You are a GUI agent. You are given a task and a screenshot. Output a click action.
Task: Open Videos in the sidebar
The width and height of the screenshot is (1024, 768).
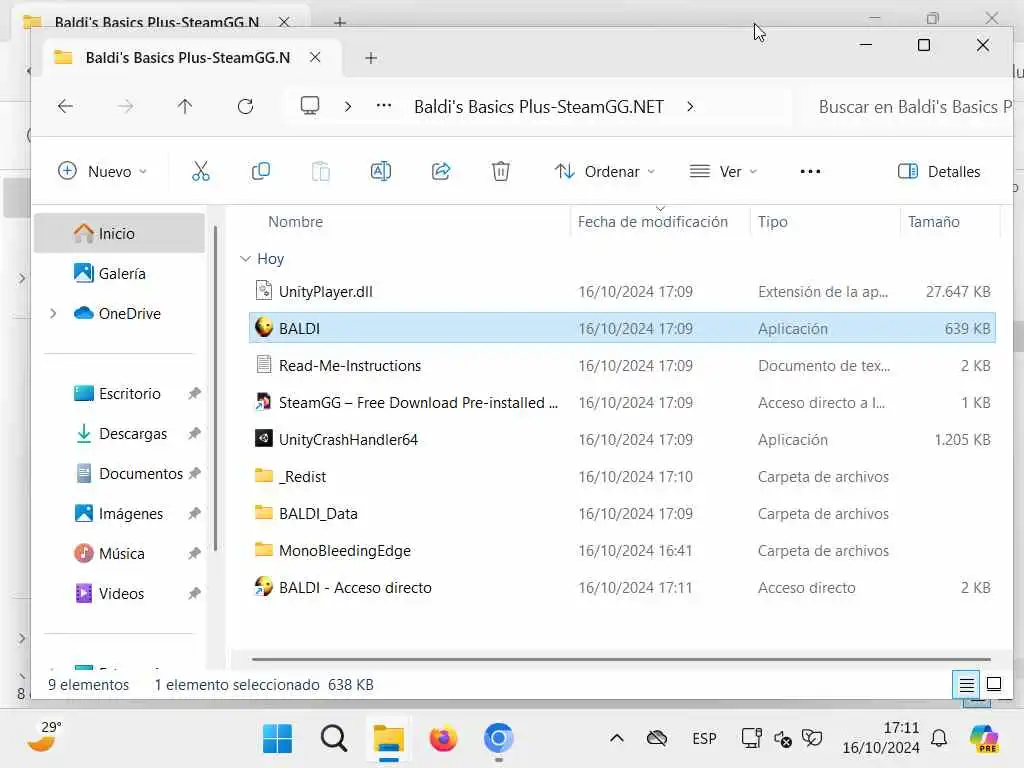click(120, 593)
